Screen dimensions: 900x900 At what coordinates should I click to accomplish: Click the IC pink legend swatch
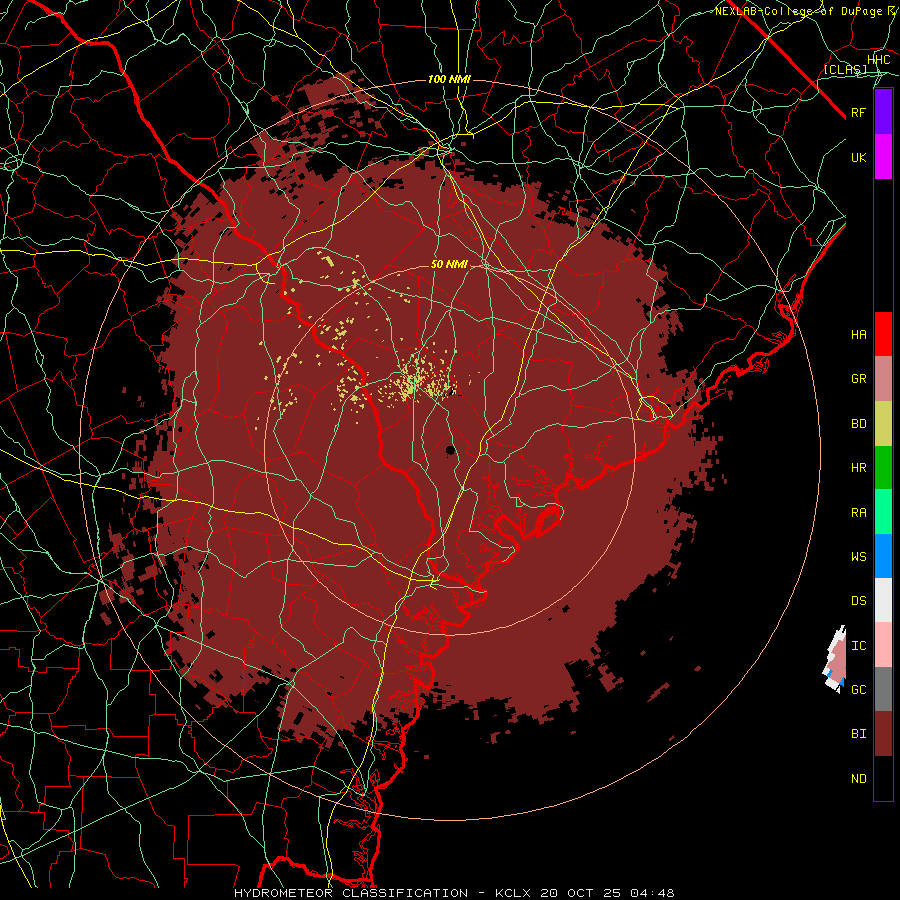[x=883, y=645]
